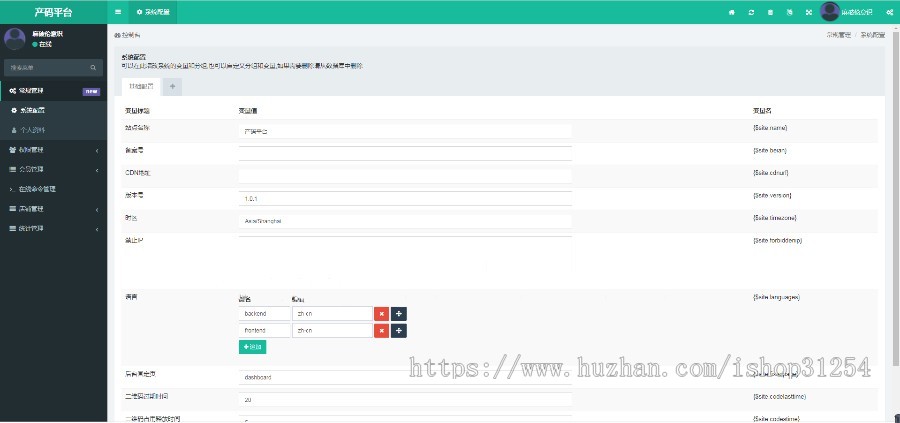Image resolution: width=900 pixels, height=423 pixels.
Task: Click the 系统配置 breadcrumb at top right
Action: pos(872,36)
